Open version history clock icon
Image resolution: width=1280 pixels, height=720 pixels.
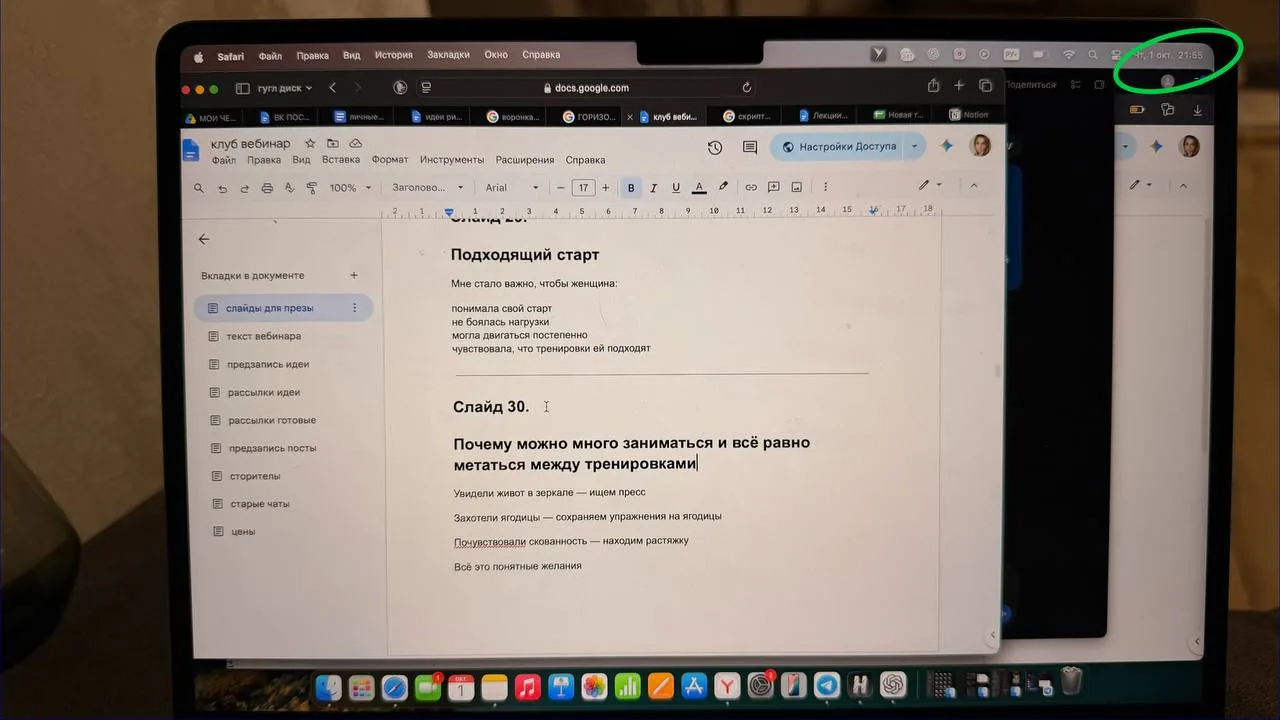pos(714,147)
